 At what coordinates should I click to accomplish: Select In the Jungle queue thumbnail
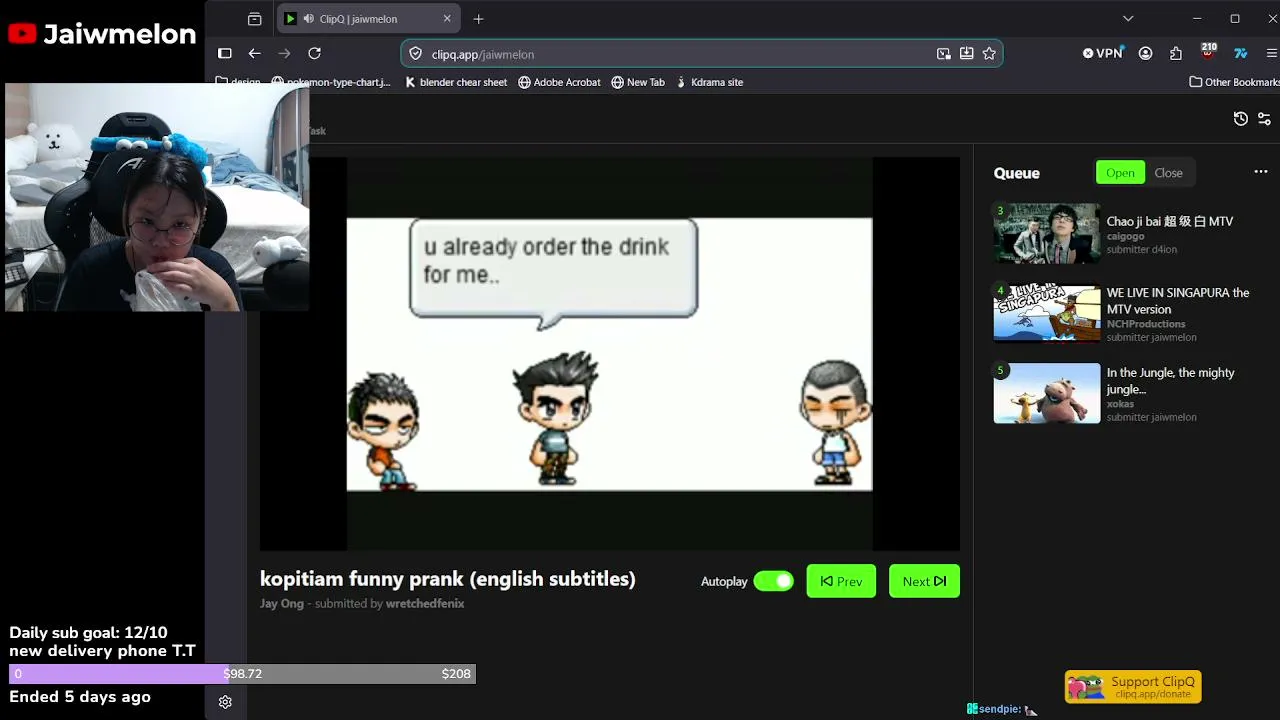pyautogui.click(x=1047, y=394)
